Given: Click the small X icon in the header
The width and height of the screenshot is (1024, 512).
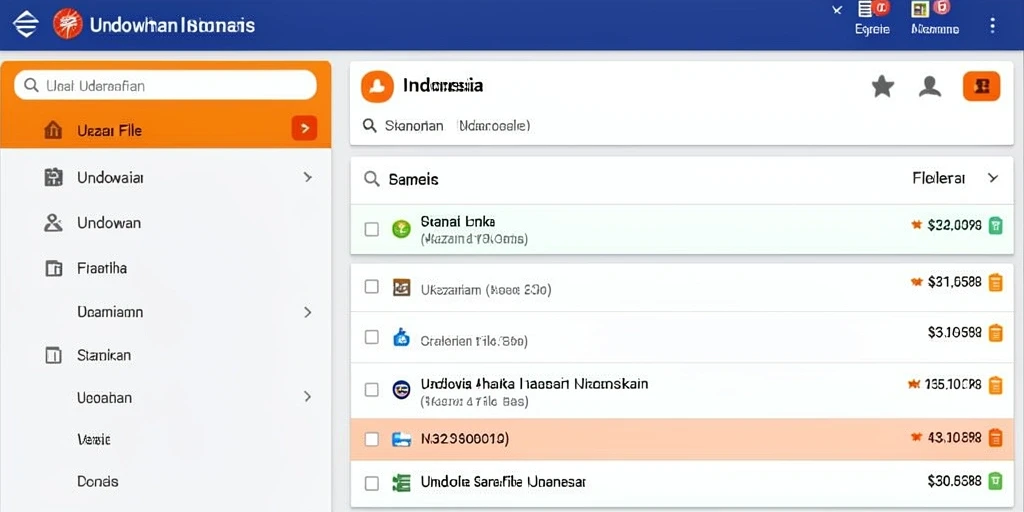Looking at the screenshot, I should (837, 10).
